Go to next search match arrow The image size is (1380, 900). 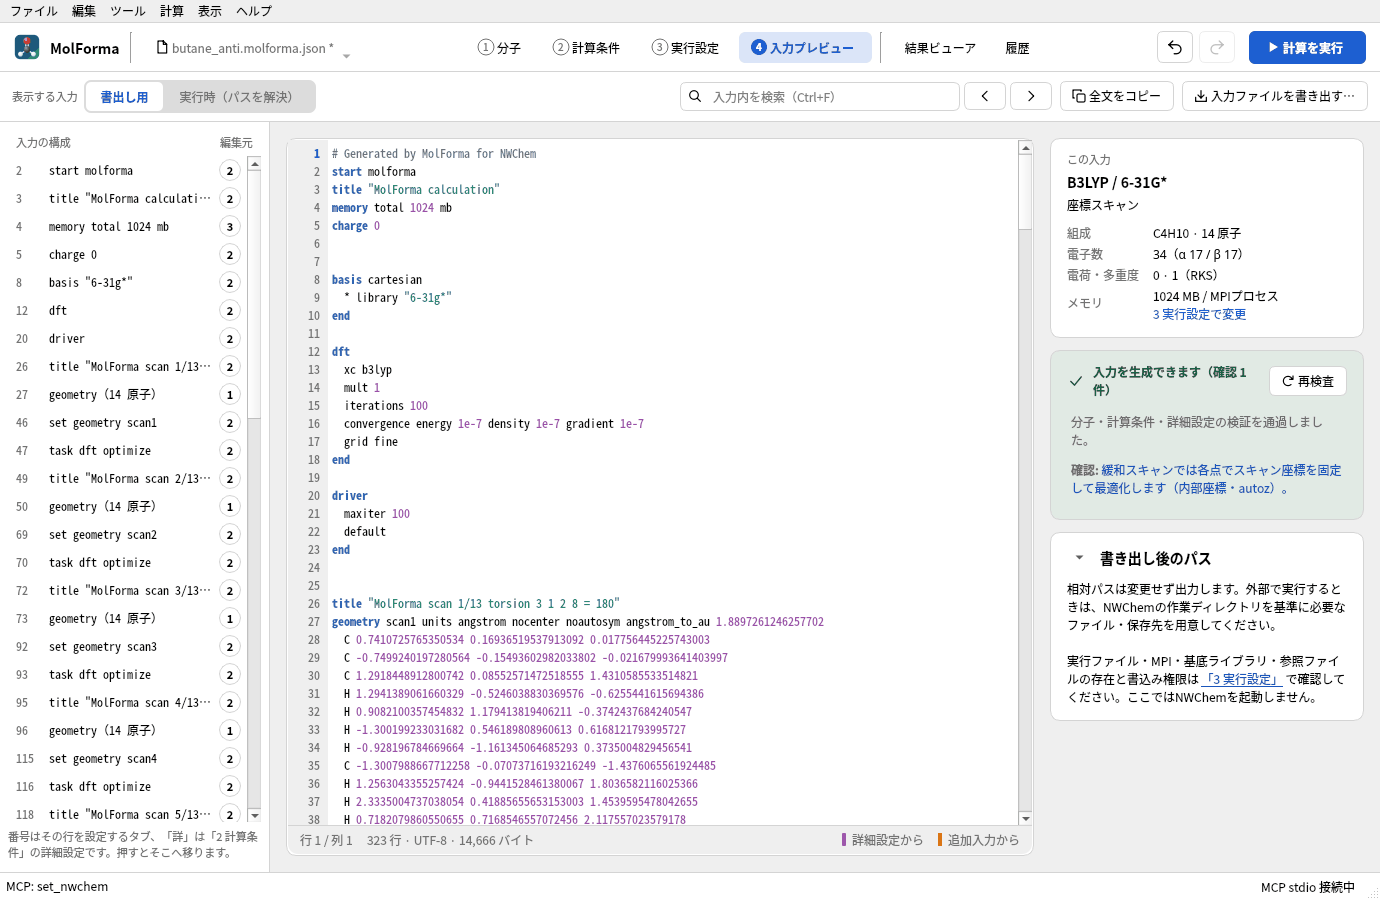tap(1031, 96)
